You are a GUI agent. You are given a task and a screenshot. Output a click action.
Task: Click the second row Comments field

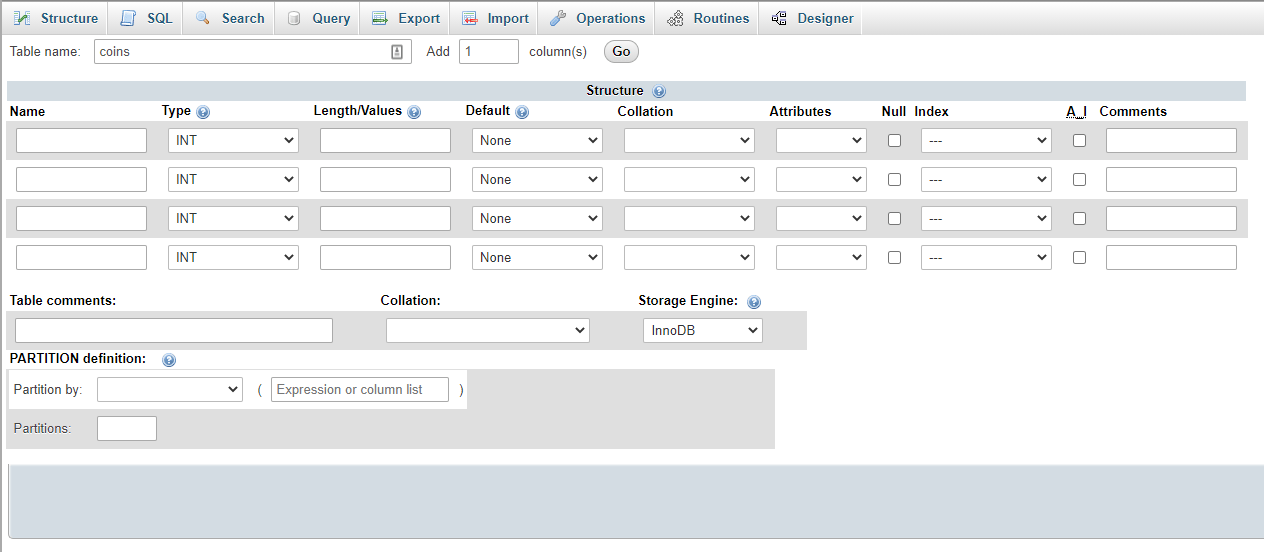(x=1171, y=180)
